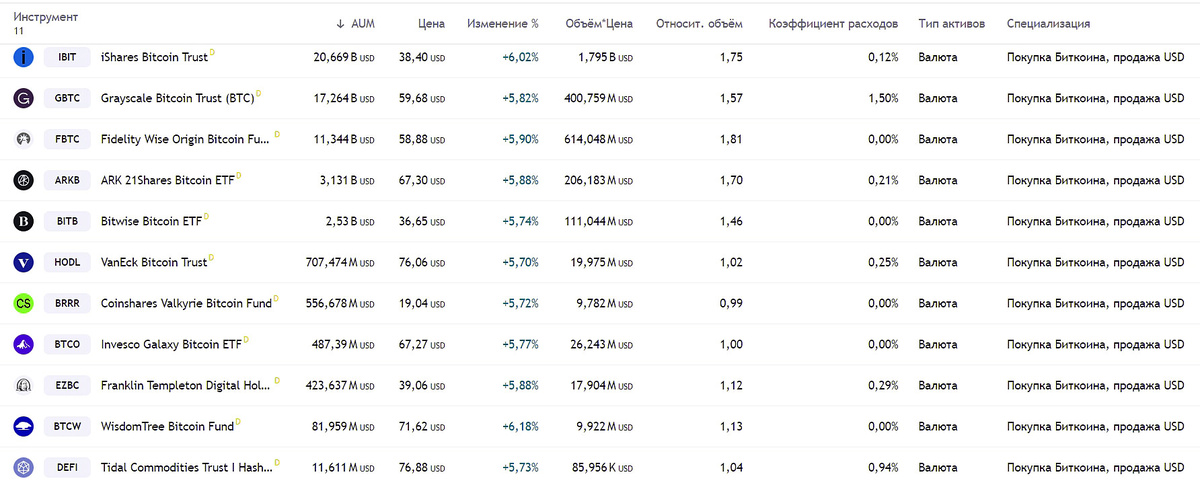Click the Invesco BTCO logo icon
This screenshot has height=487, width=1200.
point(23,344)
